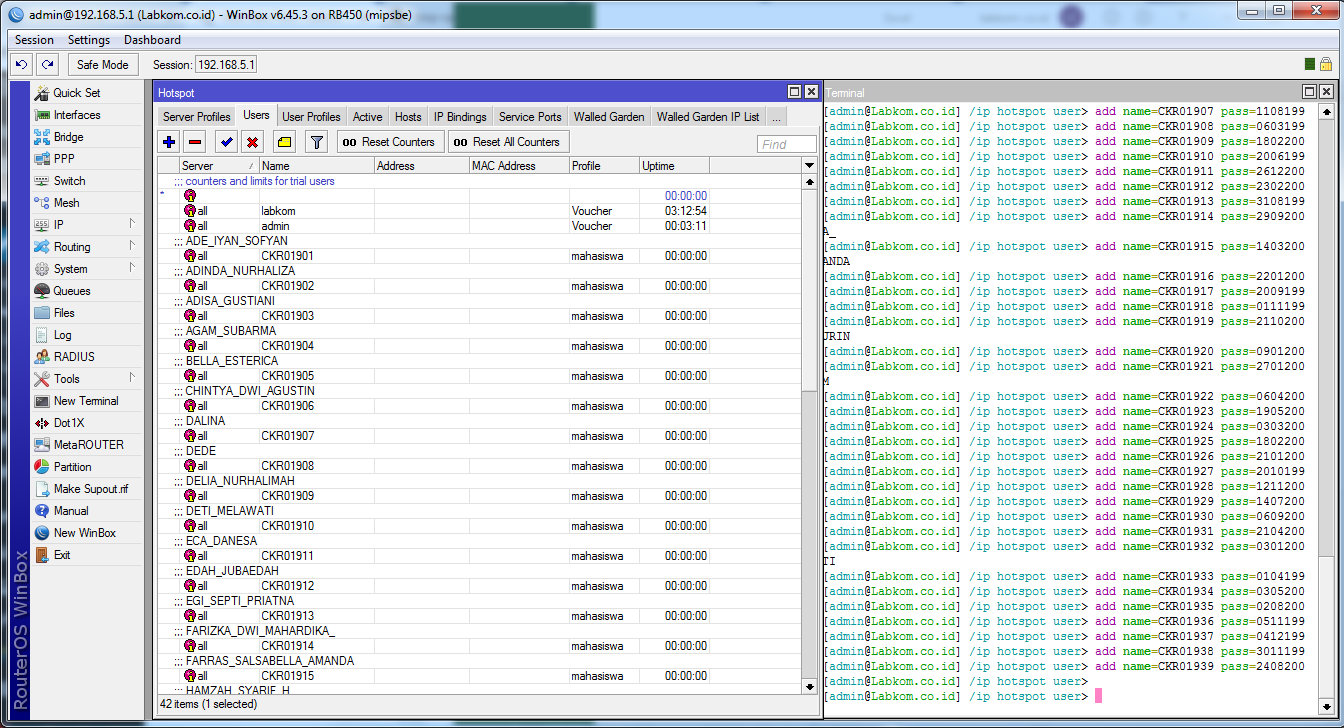Switch to the Service Ports tab
This screenshot has height=728, width=1344.
pos(530,117)
